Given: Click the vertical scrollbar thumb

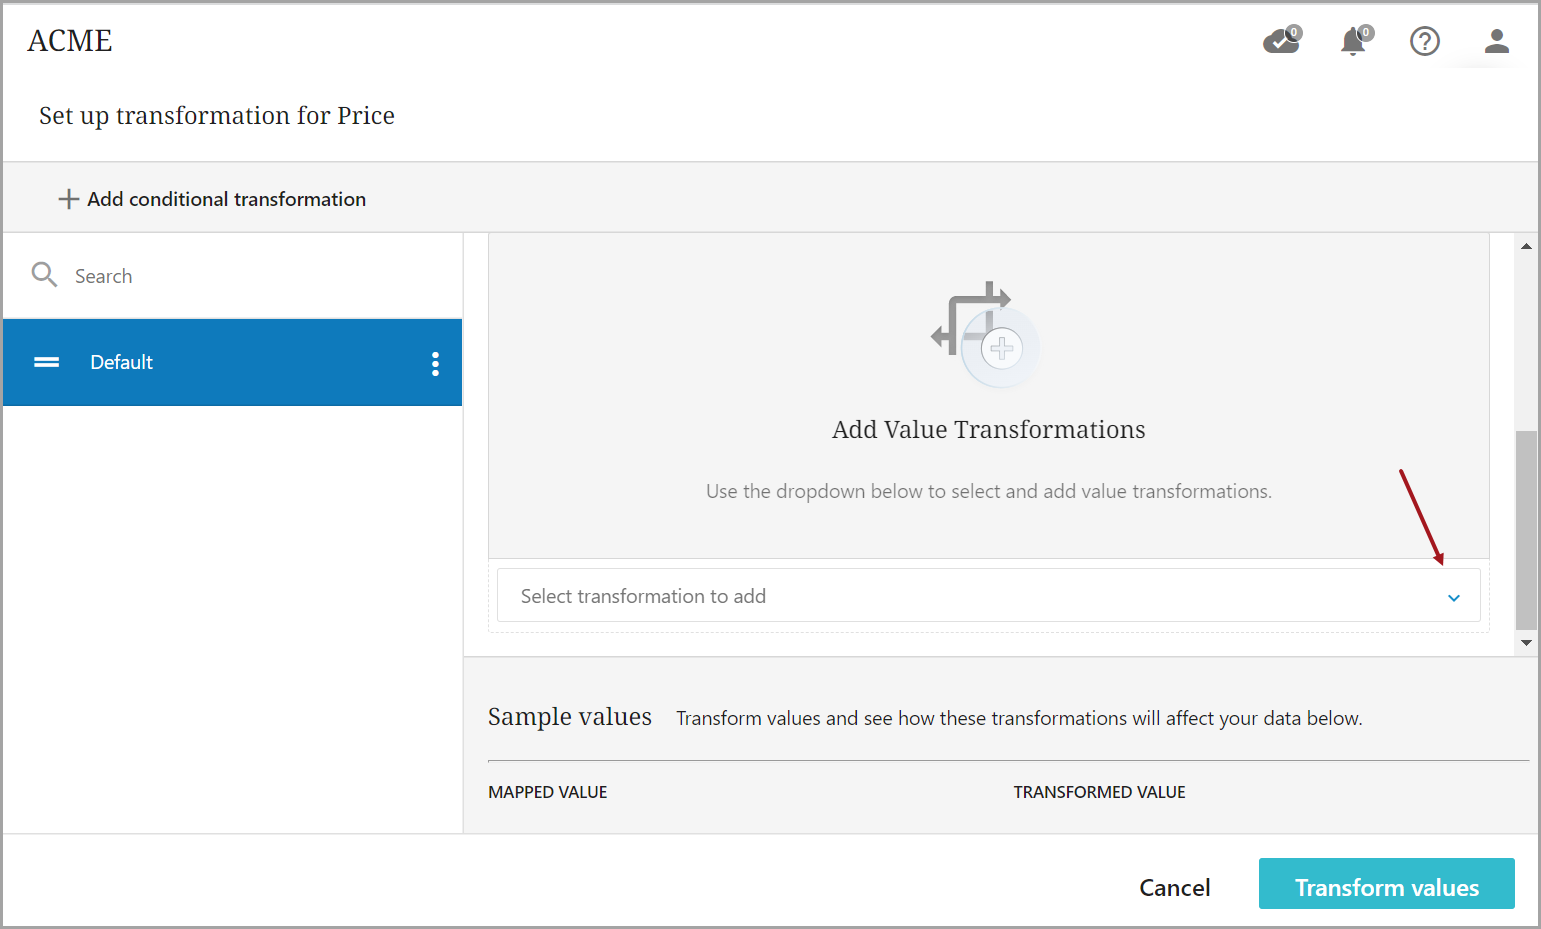Looking at the screenshot, I should (1526, 528).
